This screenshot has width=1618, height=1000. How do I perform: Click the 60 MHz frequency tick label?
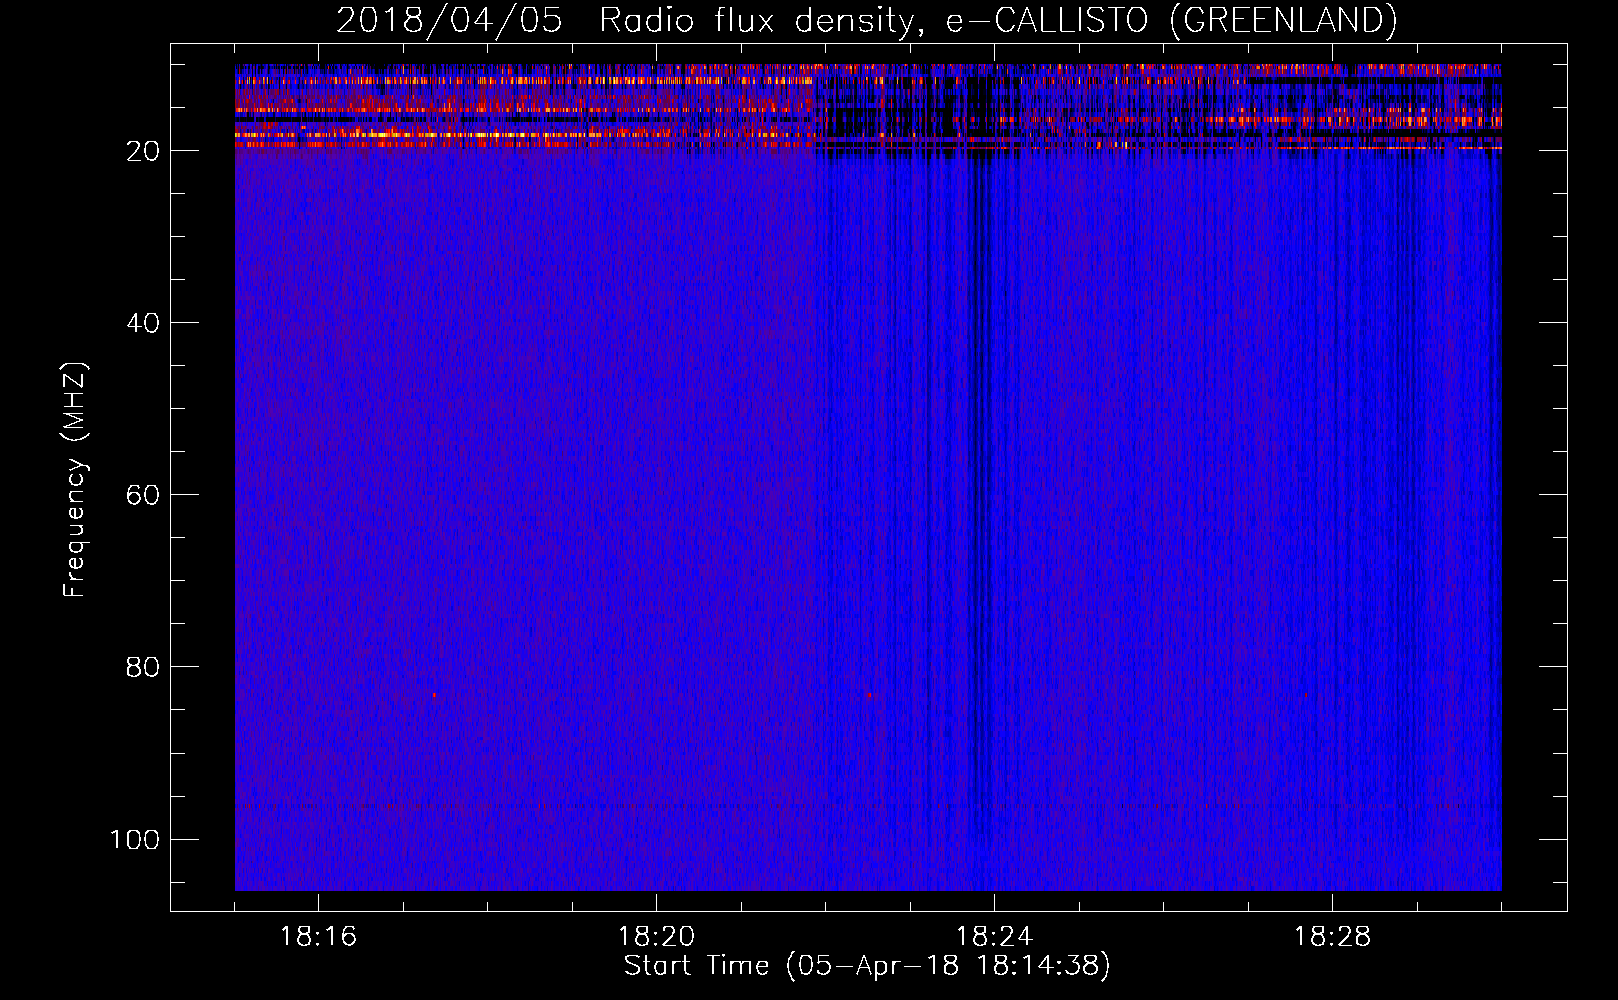(x=143, y=495)
